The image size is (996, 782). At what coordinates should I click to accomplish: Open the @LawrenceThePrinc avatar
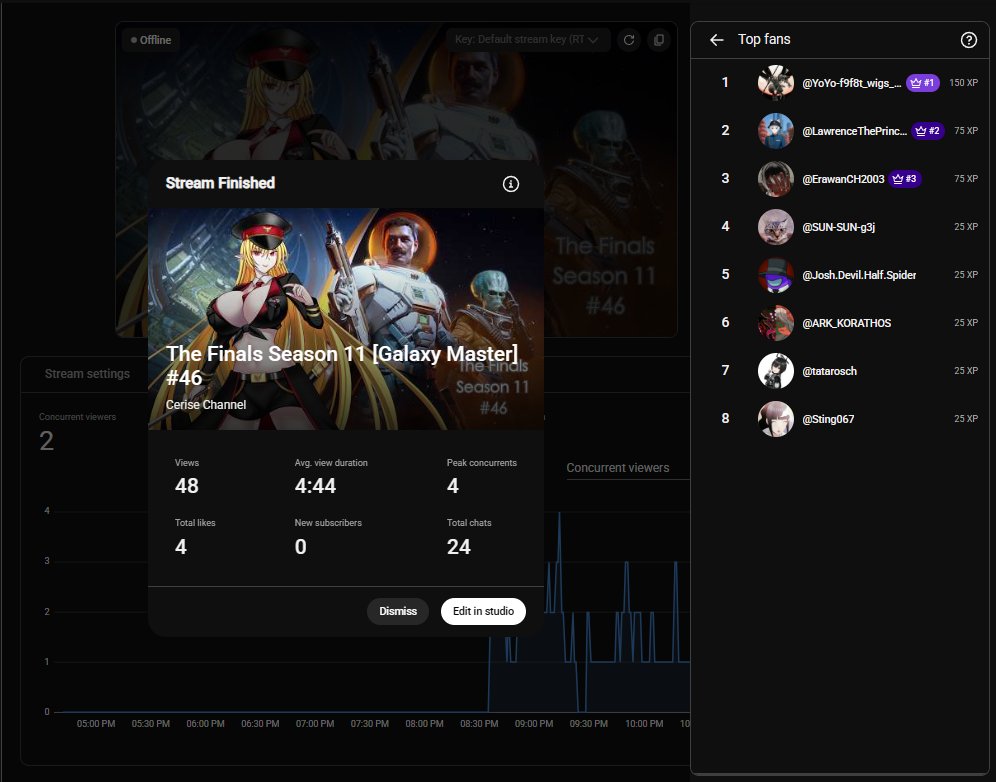776,131
